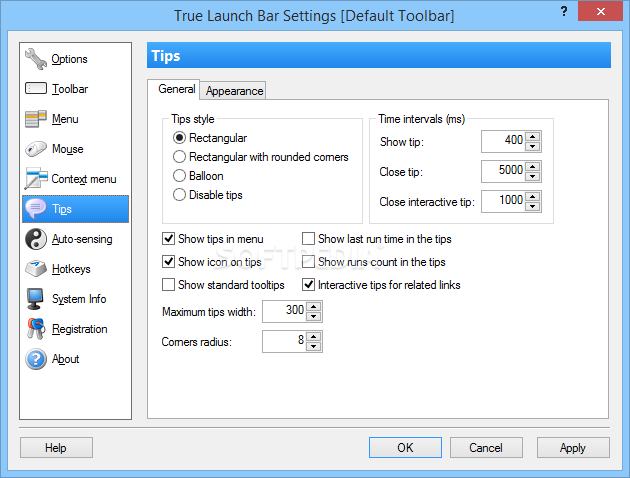Click the Close tip value field
Screen dimensions: 630x478
[503, 172]
